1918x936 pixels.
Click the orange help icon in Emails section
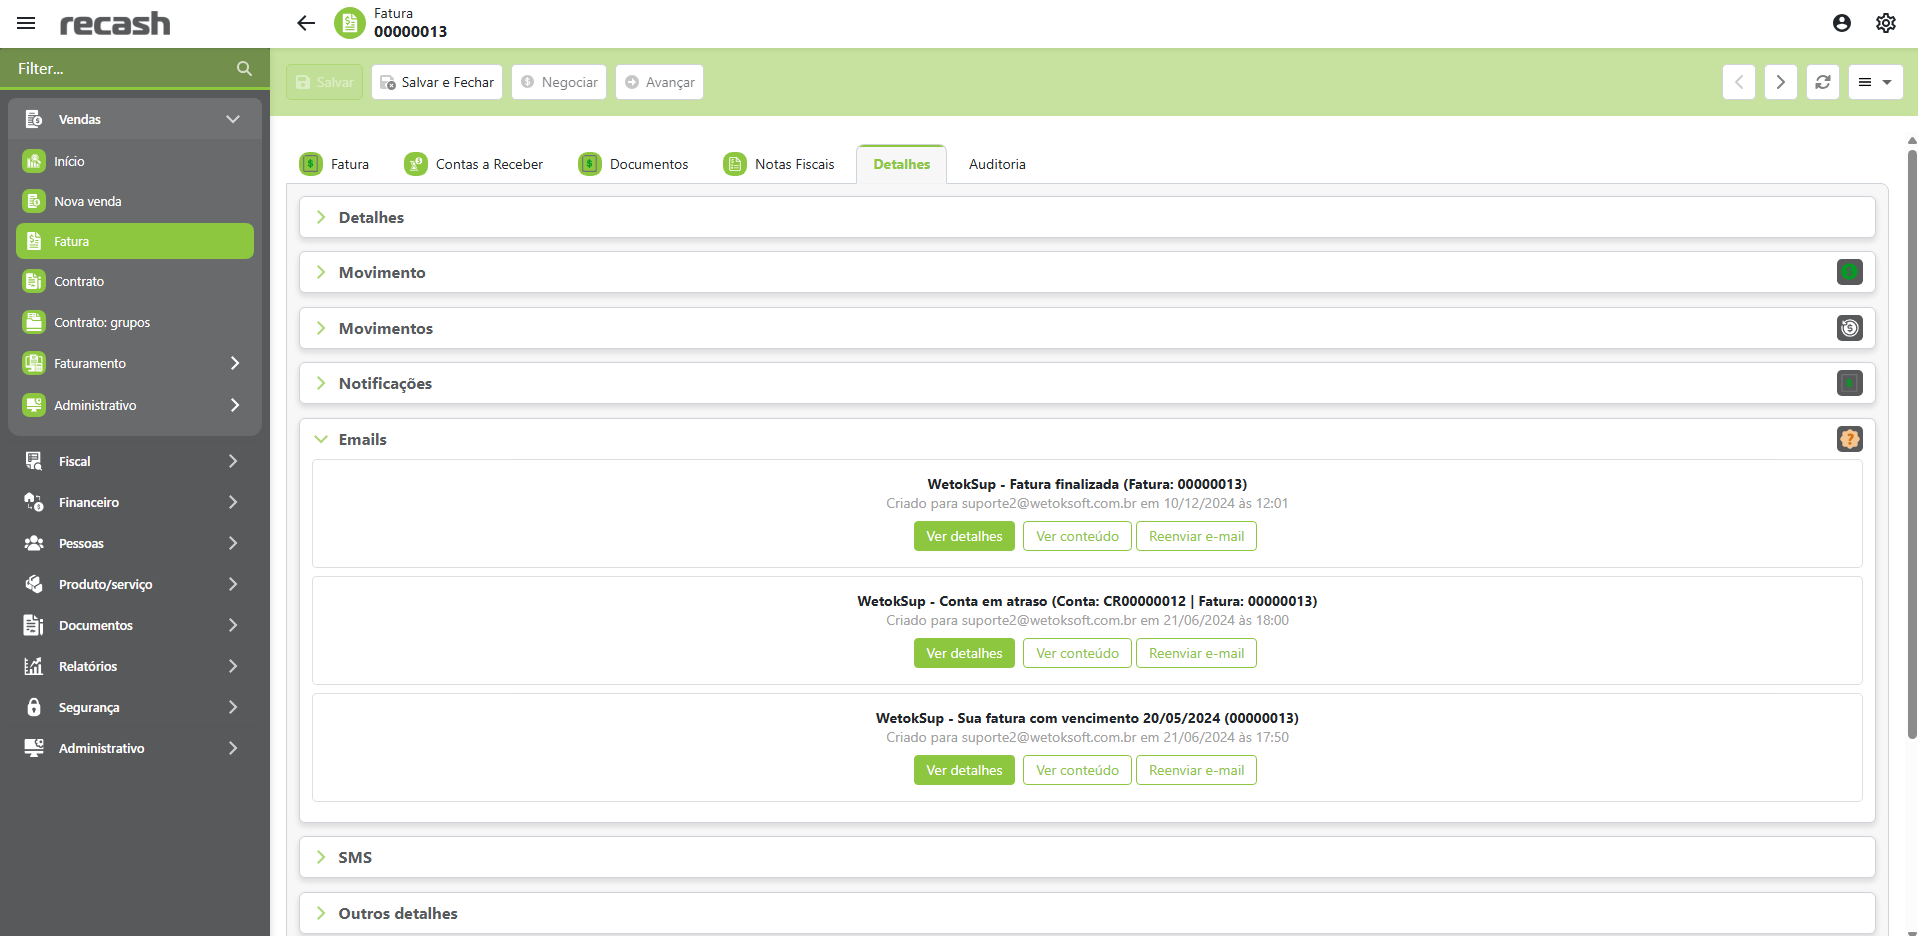1849,439
